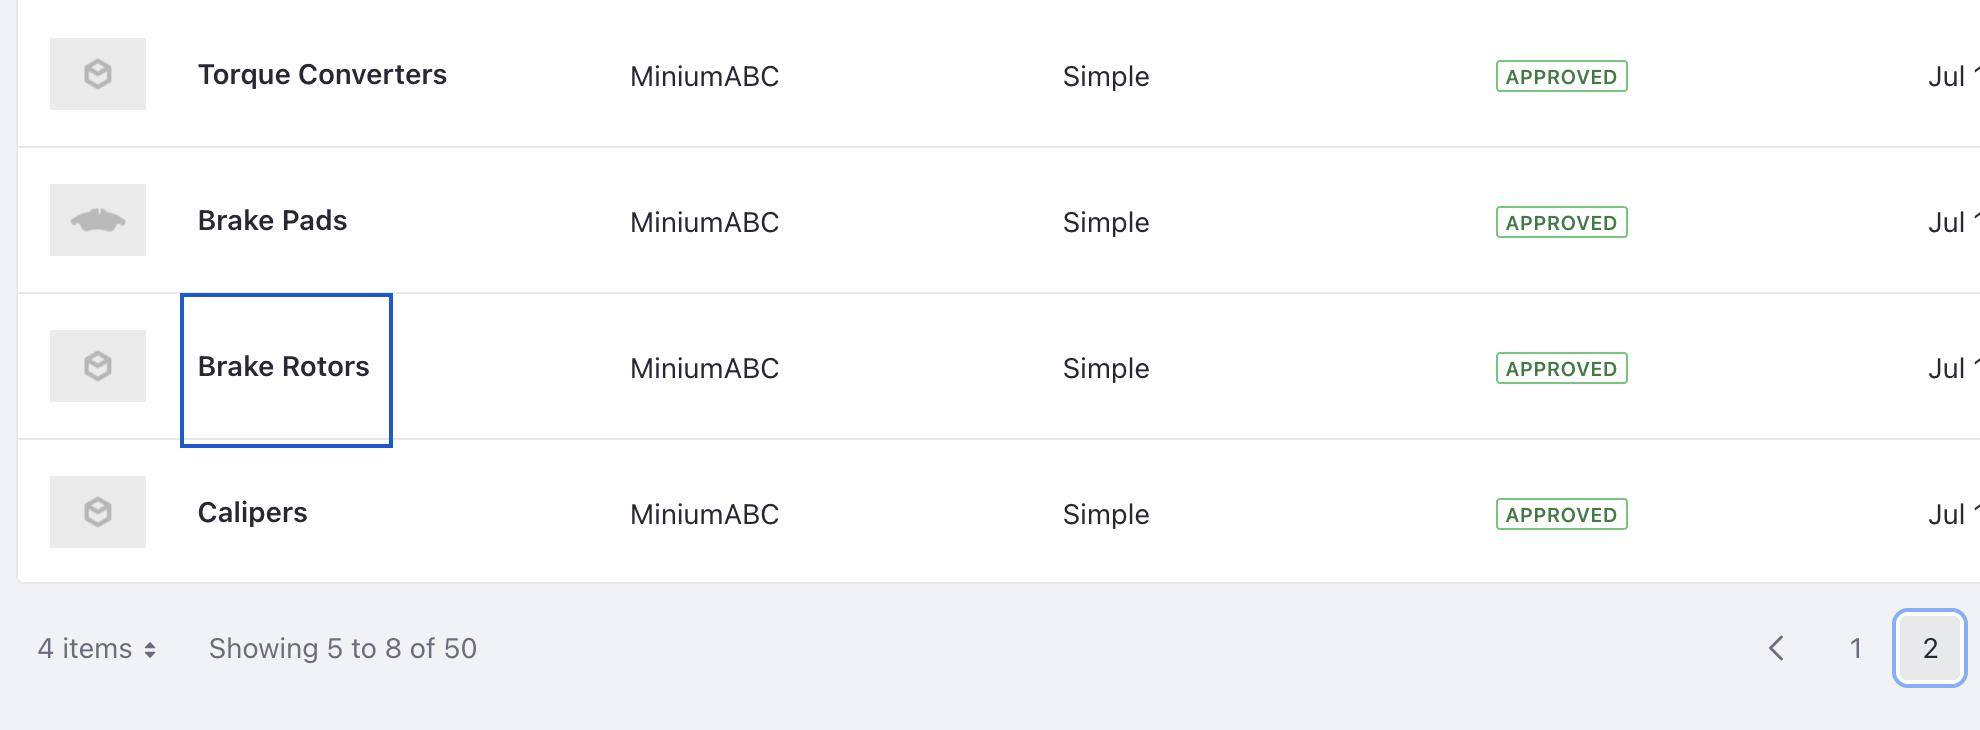Click the Approved badge in Calipers row
Viewport: 1980px width, 730px height.
coord(1561,515)
